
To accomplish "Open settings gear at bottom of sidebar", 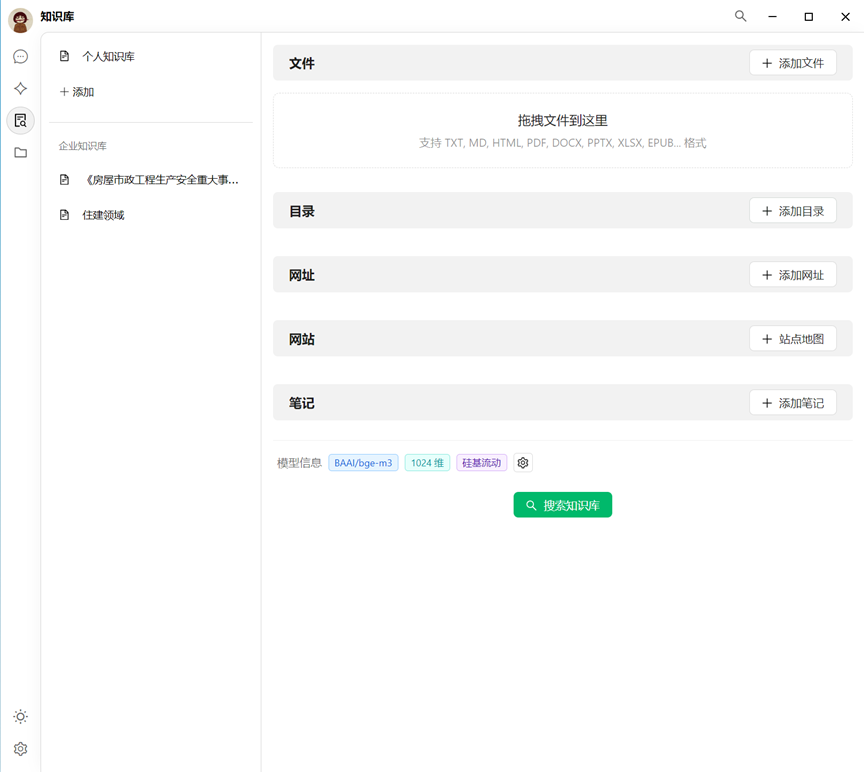I will [20, 749].
